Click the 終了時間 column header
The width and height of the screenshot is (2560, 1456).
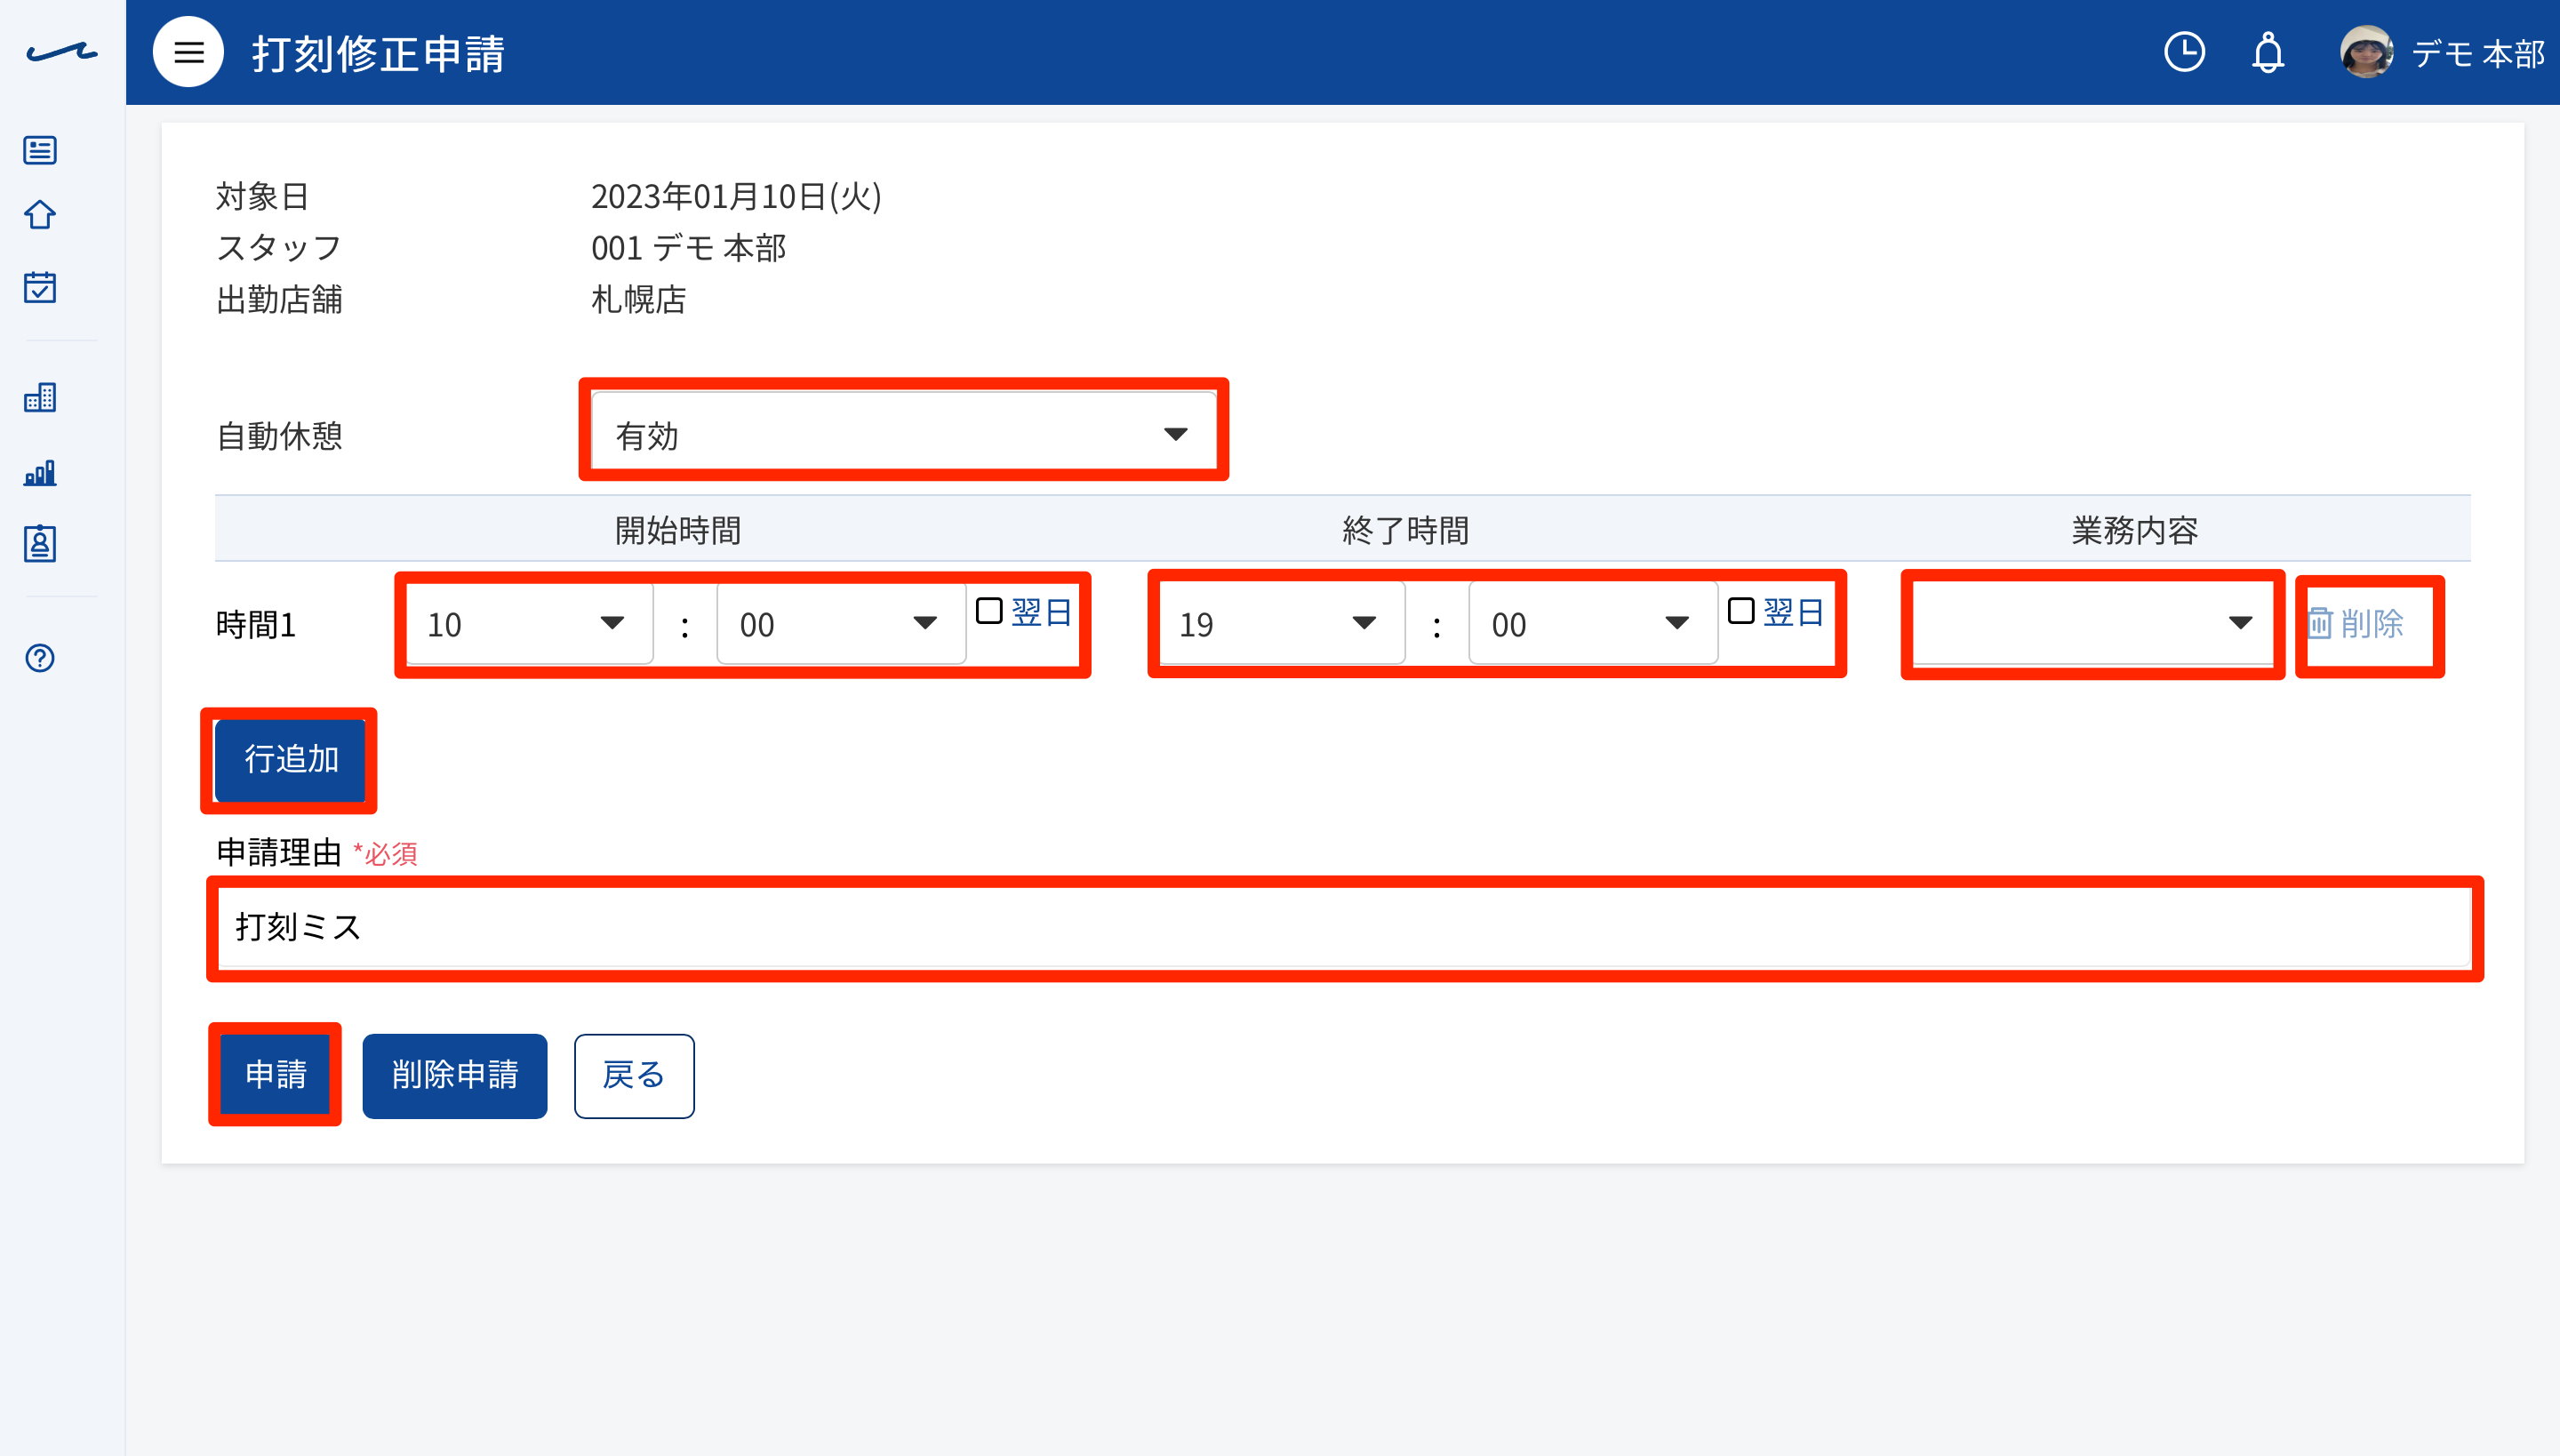(x=1406, y=530)
